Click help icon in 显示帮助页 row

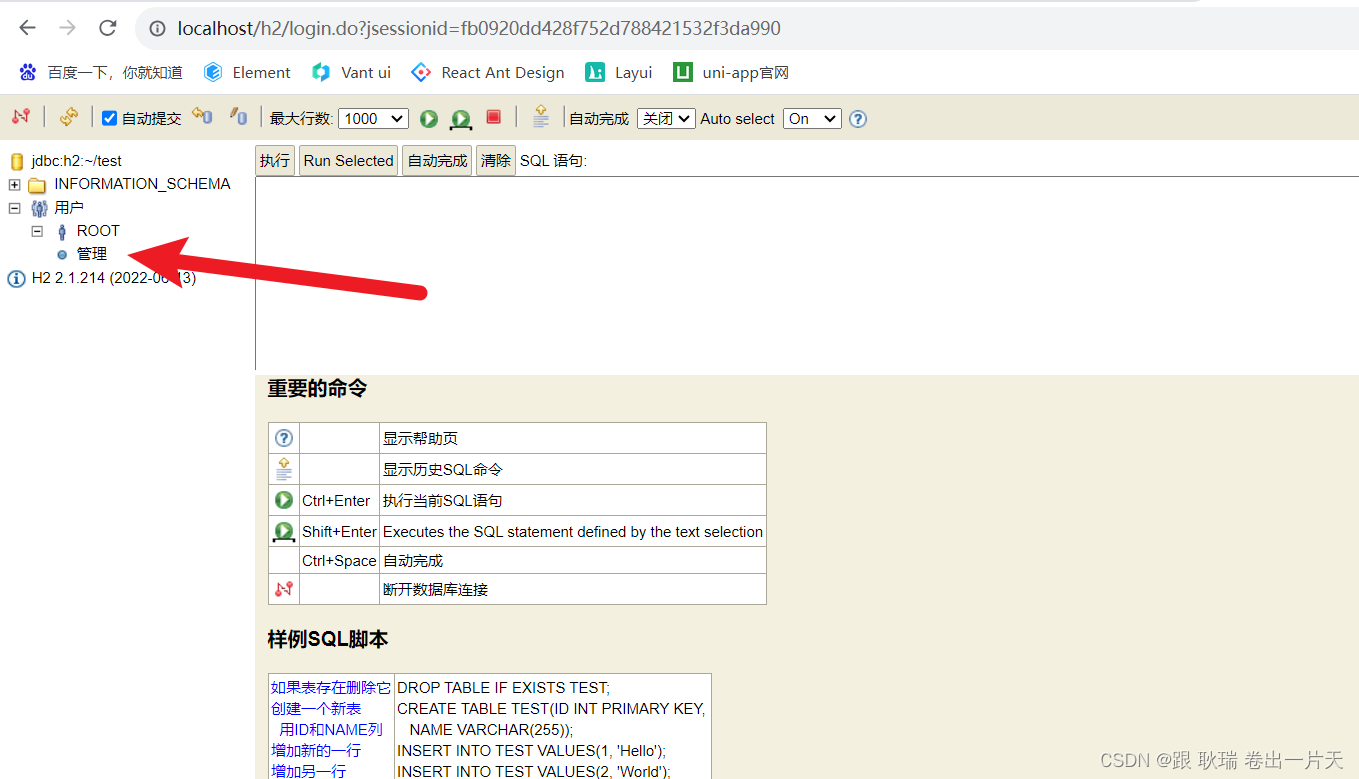click(284, 438)
